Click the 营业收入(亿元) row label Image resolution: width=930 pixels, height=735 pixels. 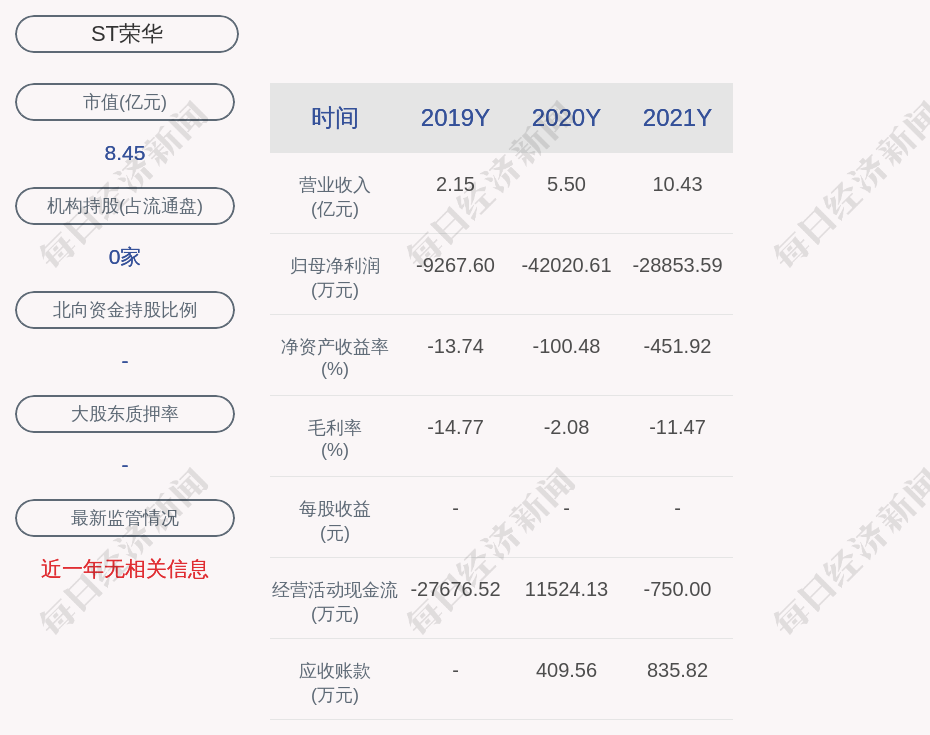click(335, 196)
